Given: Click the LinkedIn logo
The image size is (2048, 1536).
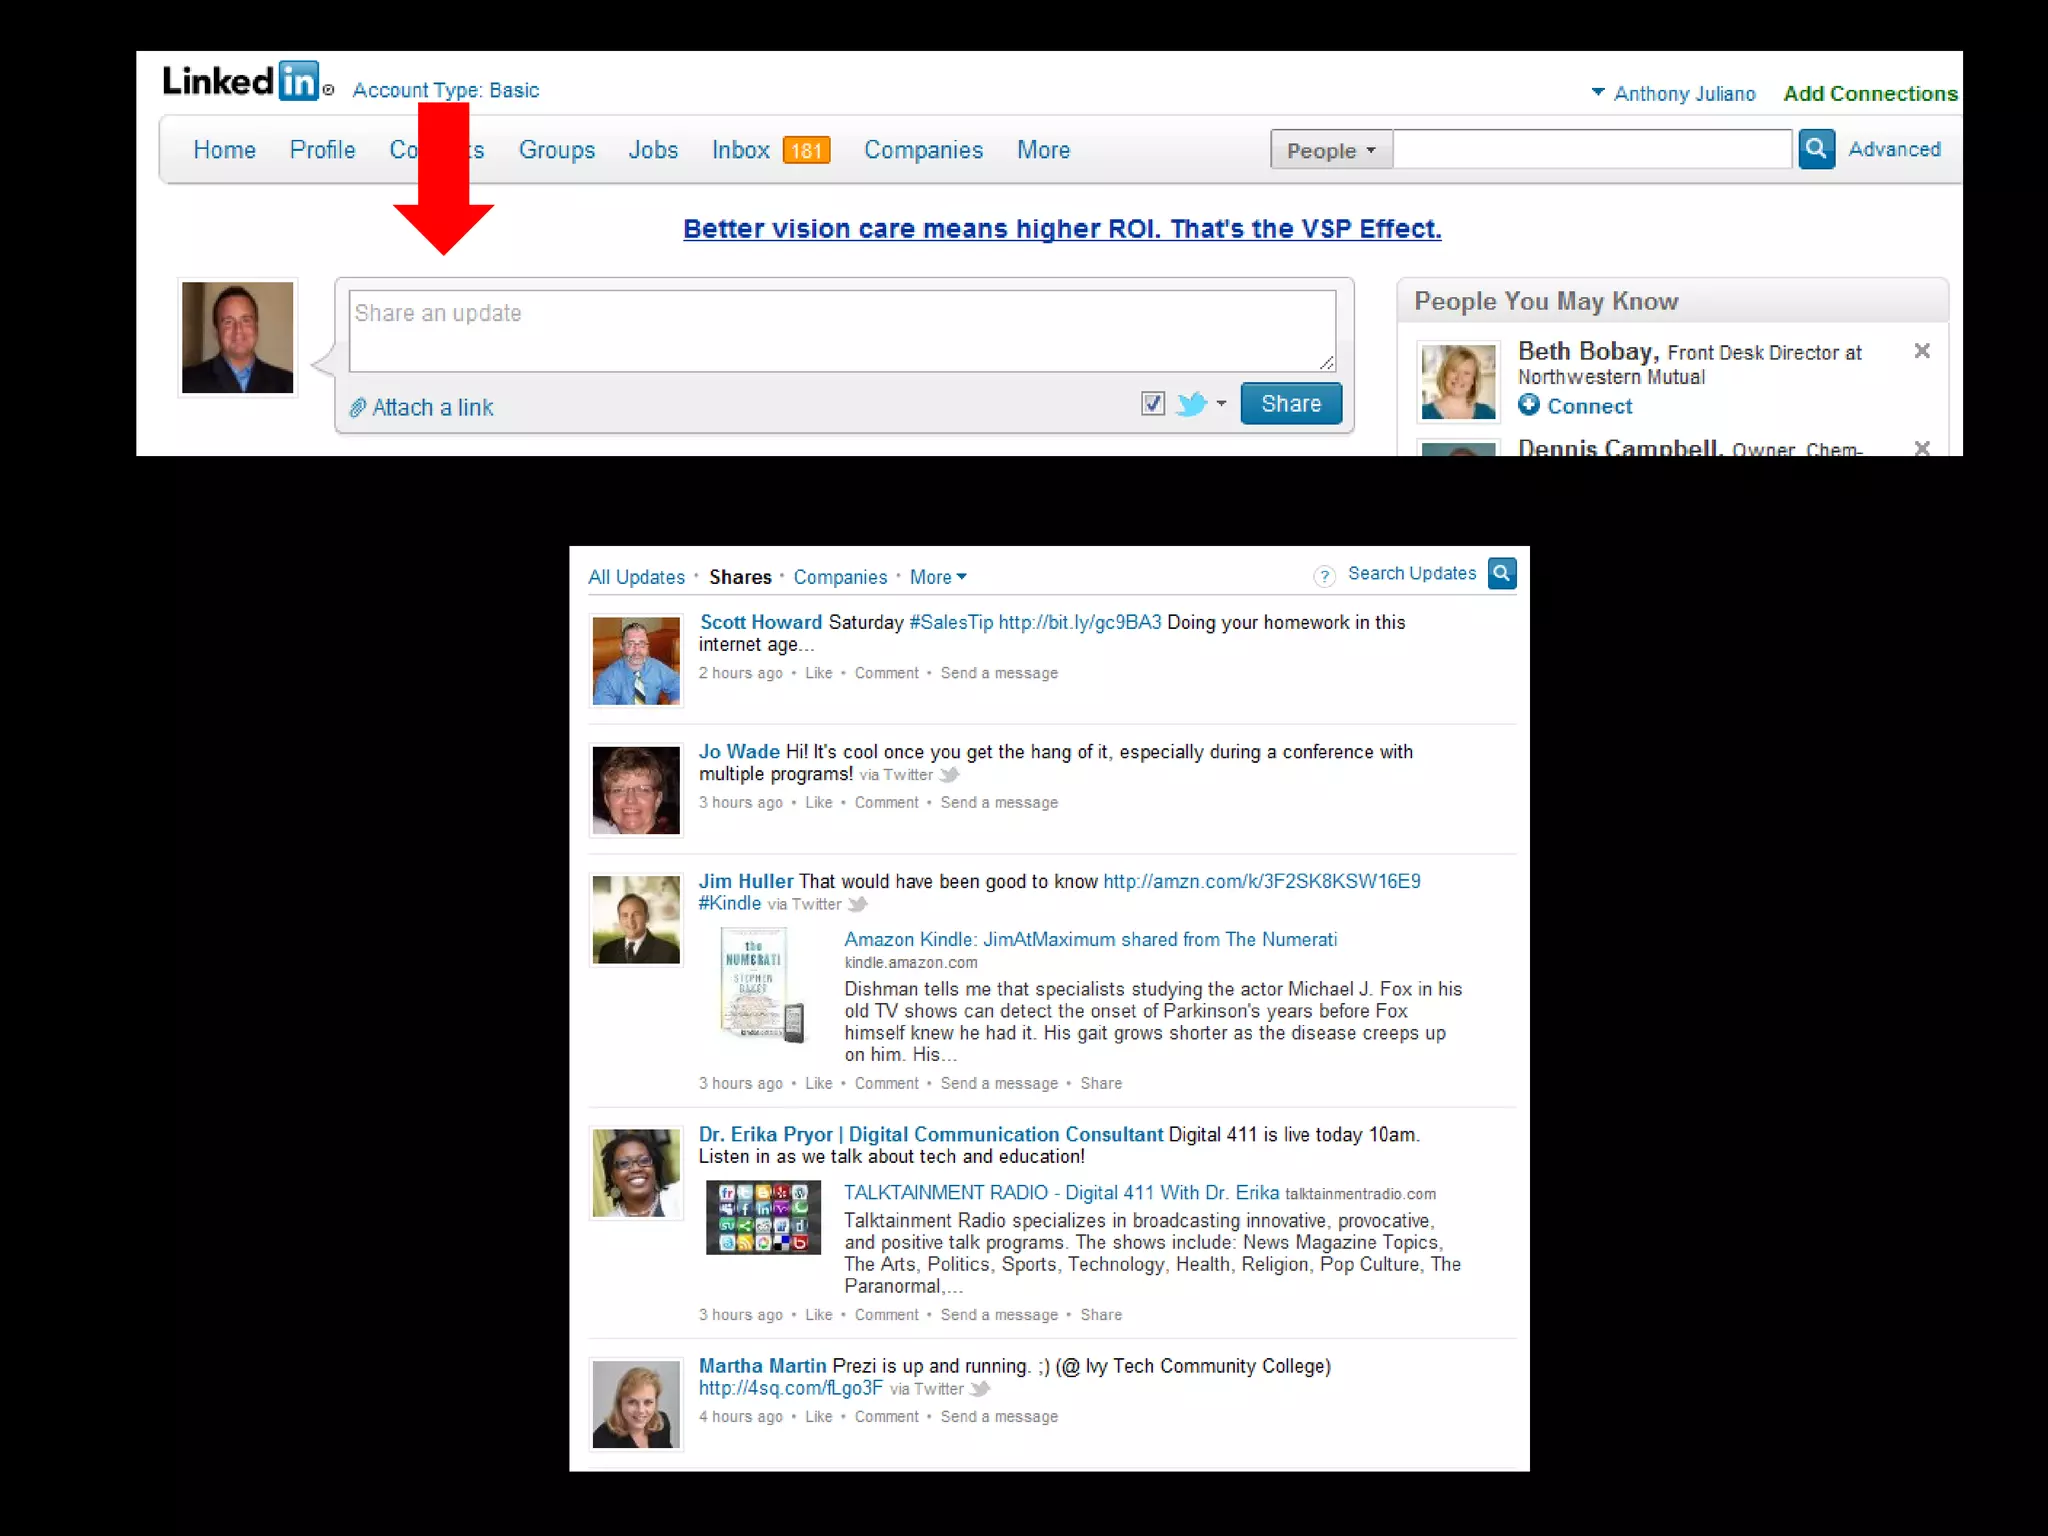Looking at the screenshot, I should pos(241,81).
